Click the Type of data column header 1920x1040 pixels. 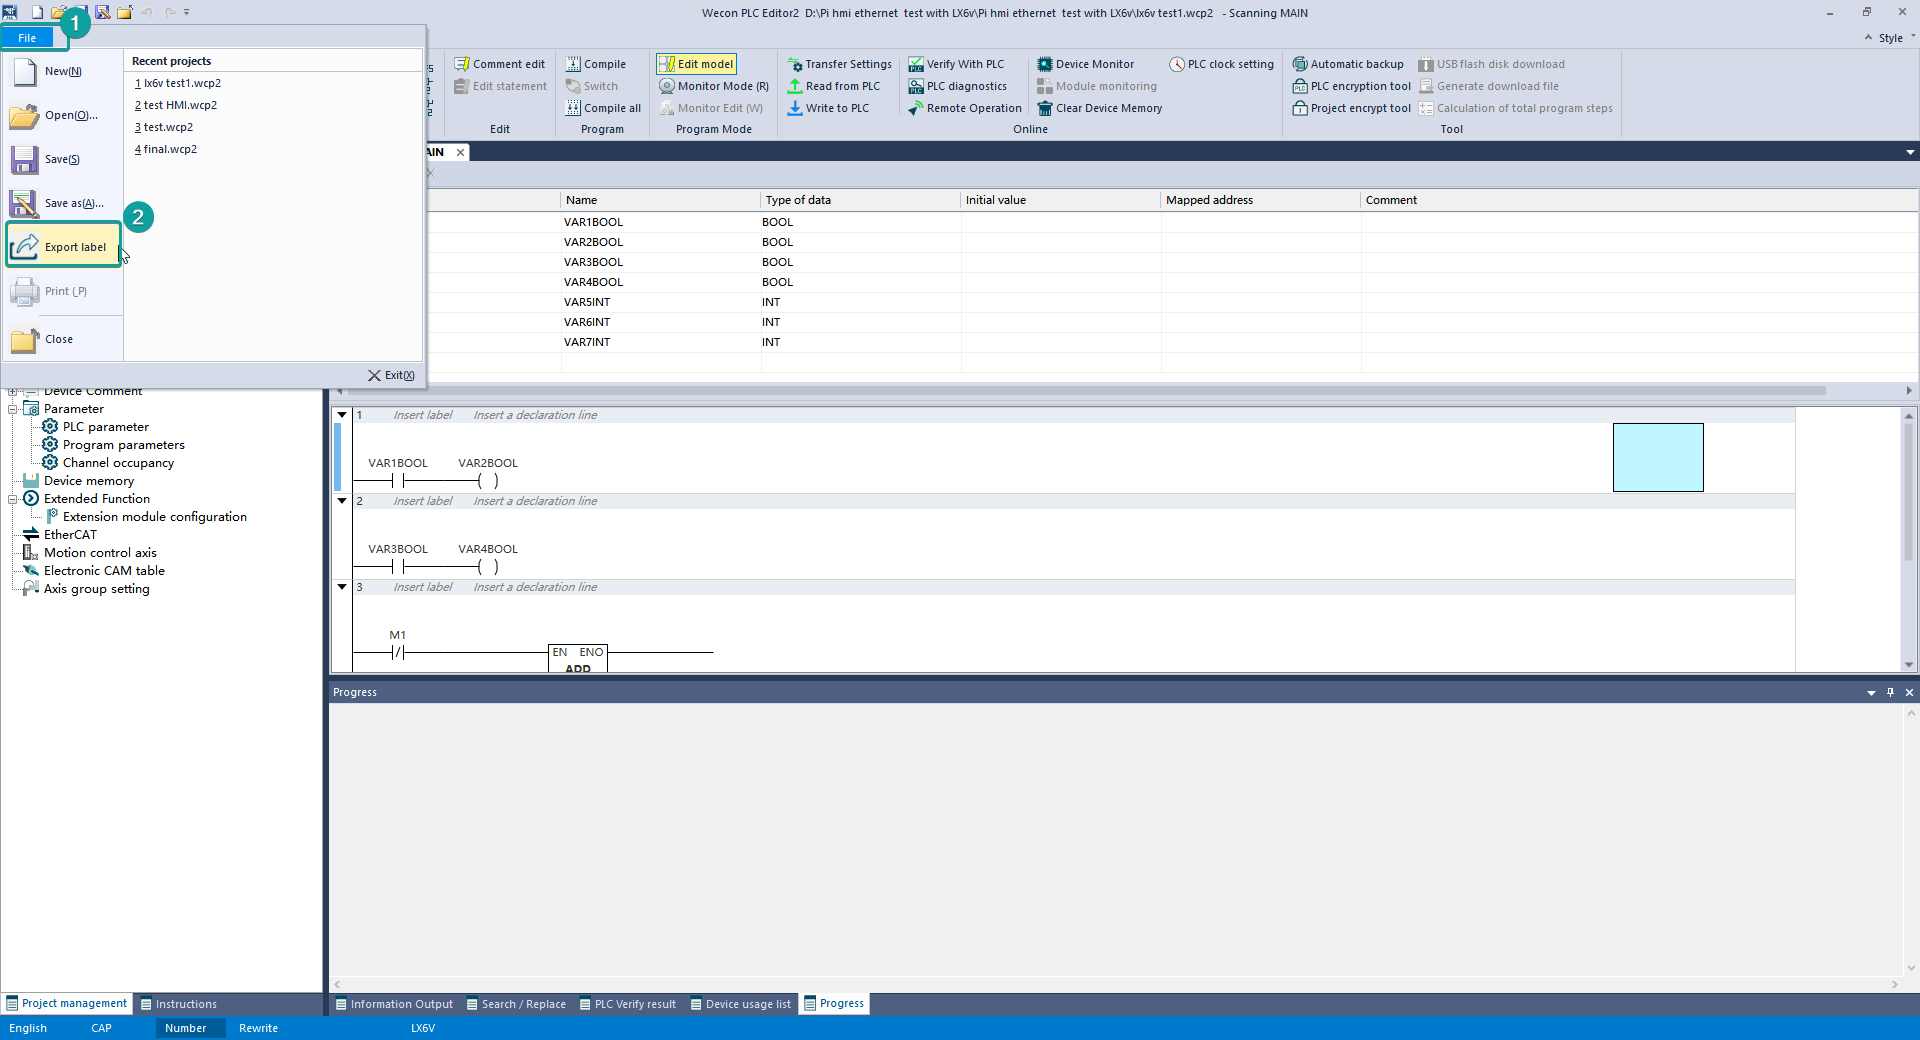861,200
